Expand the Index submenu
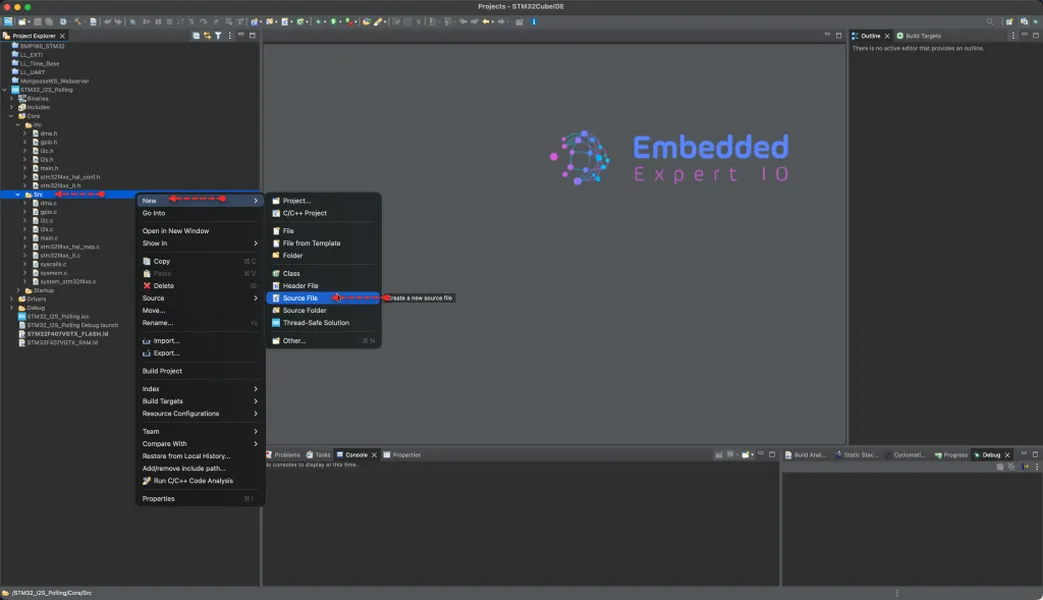The width and height of the screenshot is (1043, 600). point(200,389)
